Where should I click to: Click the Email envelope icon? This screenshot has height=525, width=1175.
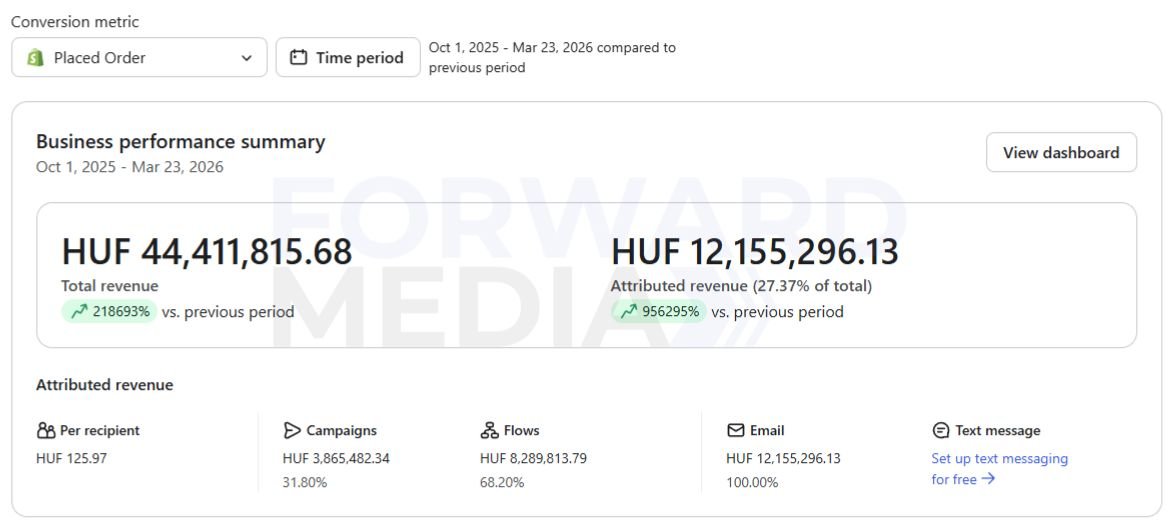coord(736,431)
